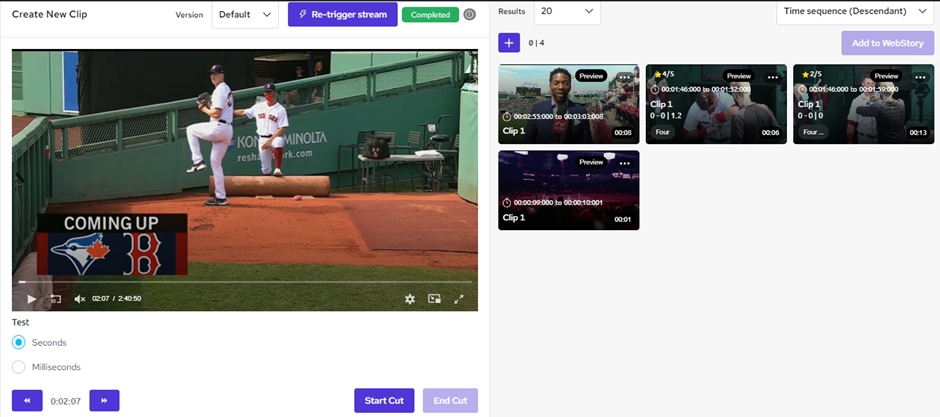Rewind the video 10 seconds
This screenshot has height=417, width=940.
(55, 298)
